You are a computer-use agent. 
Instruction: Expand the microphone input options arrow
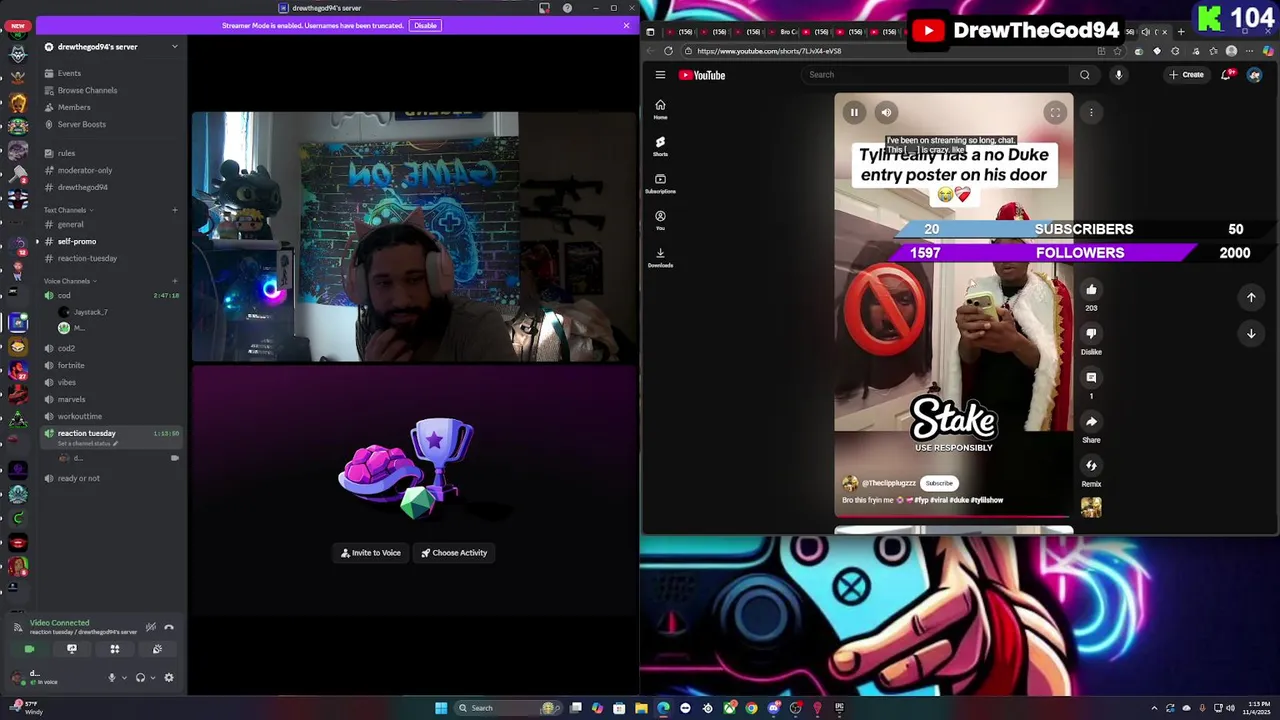click(124, 677)
